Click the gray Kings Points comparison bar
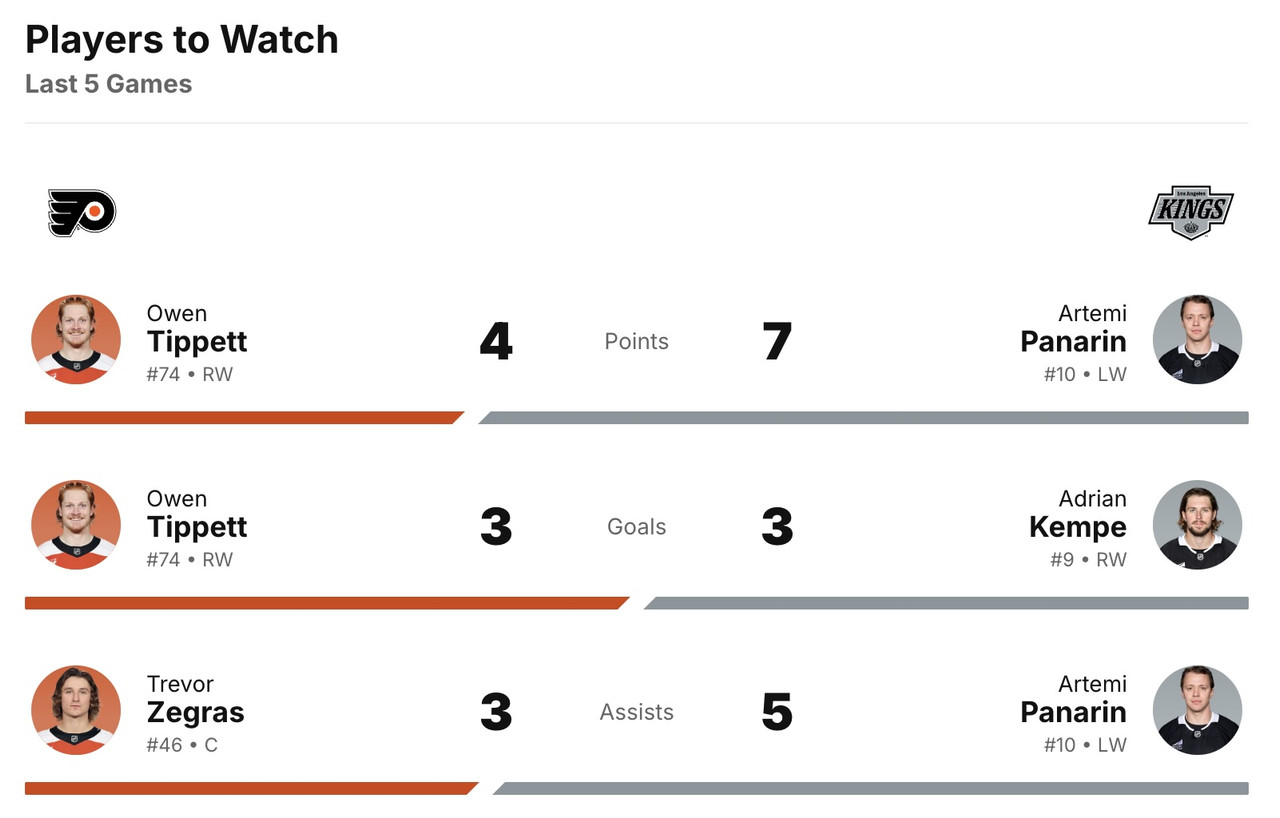 pyautogui.click(x=864, y=418)
